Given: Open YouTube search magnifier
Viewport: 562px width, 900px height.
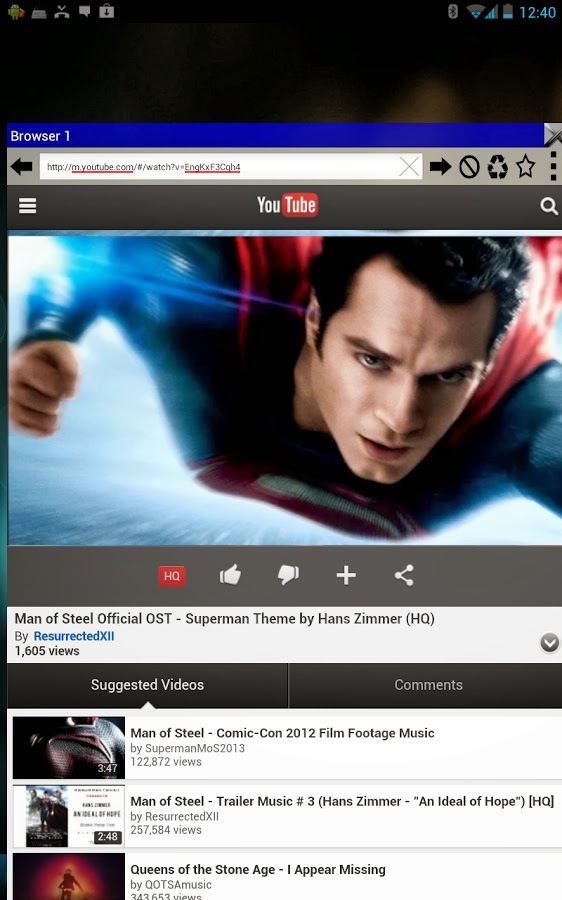Looking at the screenshot, I should (549, 206).
